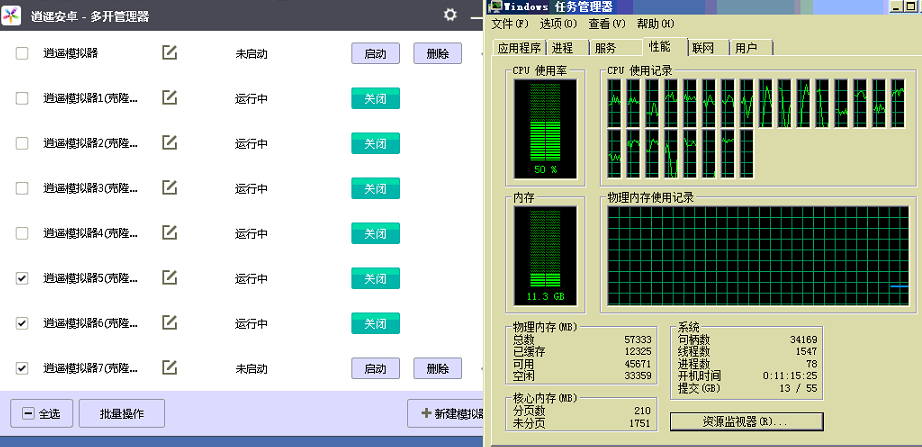Viewport: 922px width, 447px height.
Task: Open 帮助(H) menu in Task Manager
Action: (x=656, y=24)
